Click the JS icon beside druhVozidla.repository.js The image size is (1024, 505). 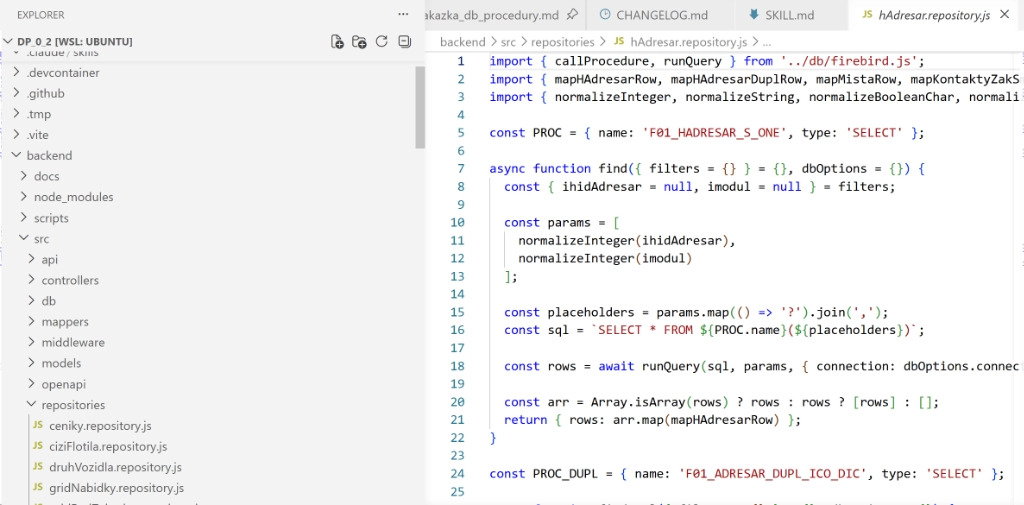point(38,467)
